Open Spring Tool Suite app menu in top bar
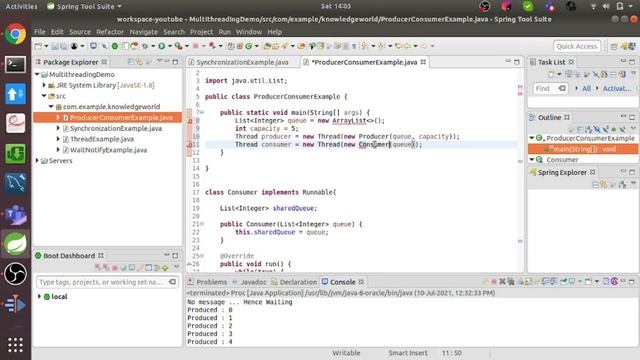 click(85, 6)
